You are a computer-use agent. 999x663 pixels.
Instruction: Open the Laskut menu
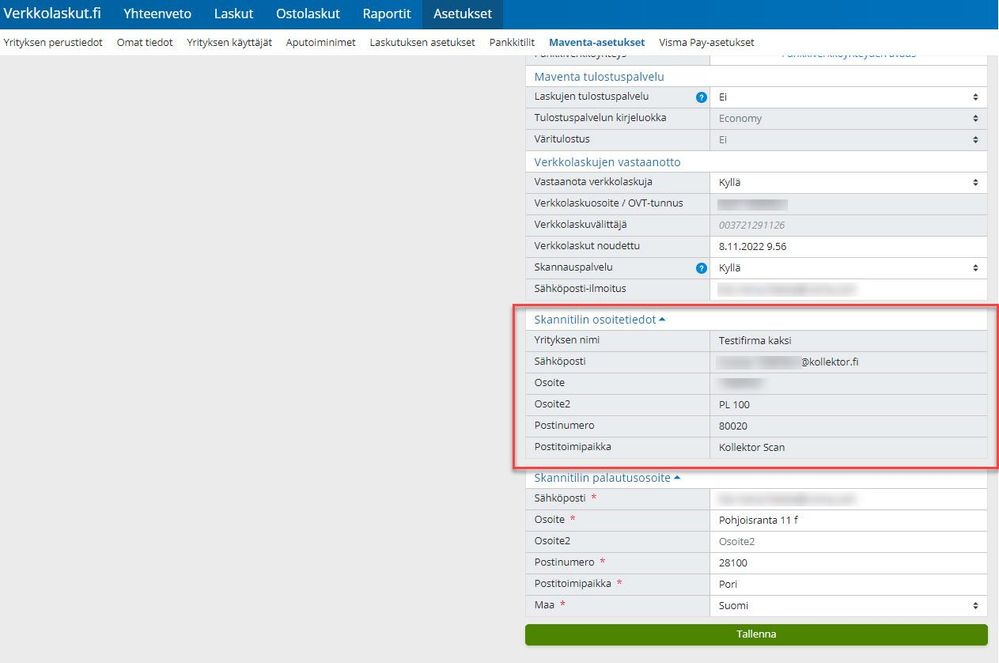(234, 13)
